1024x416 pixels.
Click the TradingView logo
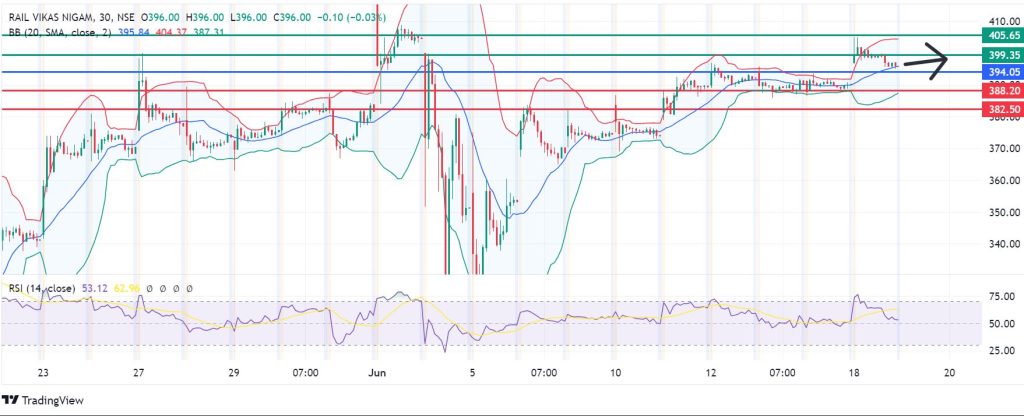click(43, 400)
